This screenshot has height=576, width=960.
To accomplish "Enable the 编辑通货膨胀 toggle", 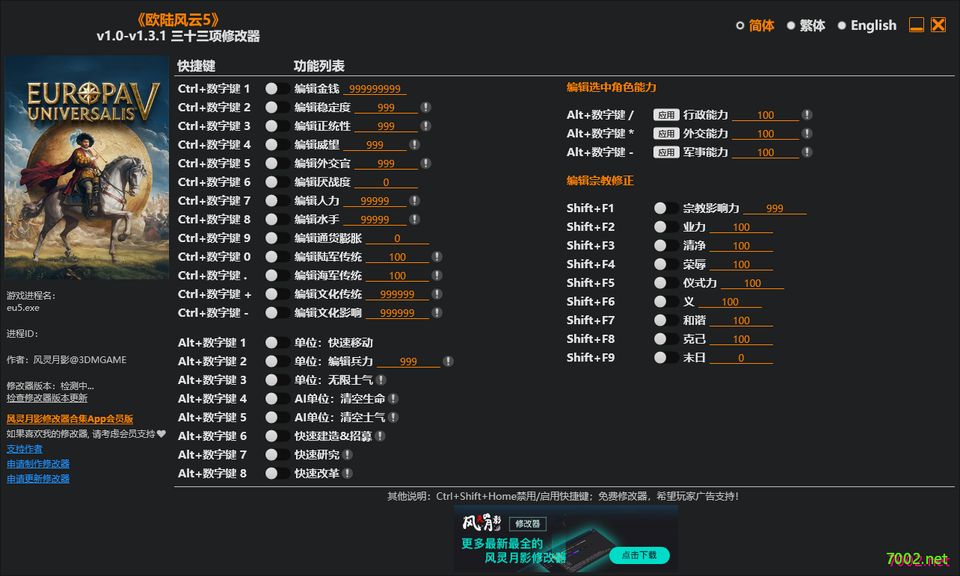I will (277, 238).
